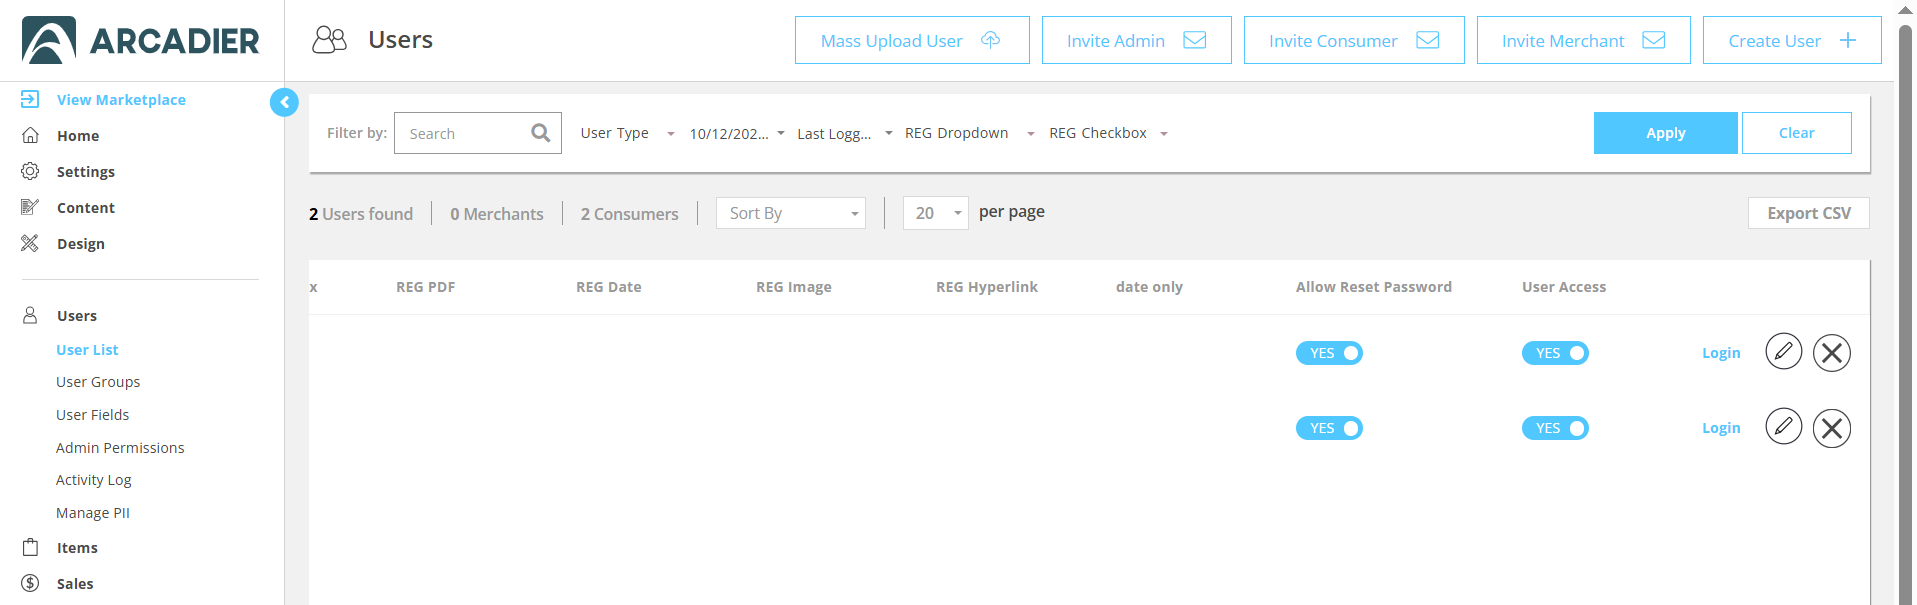Expand the Sort By dropdown
Screen dimensions: 1917x605
pos(790,213)
